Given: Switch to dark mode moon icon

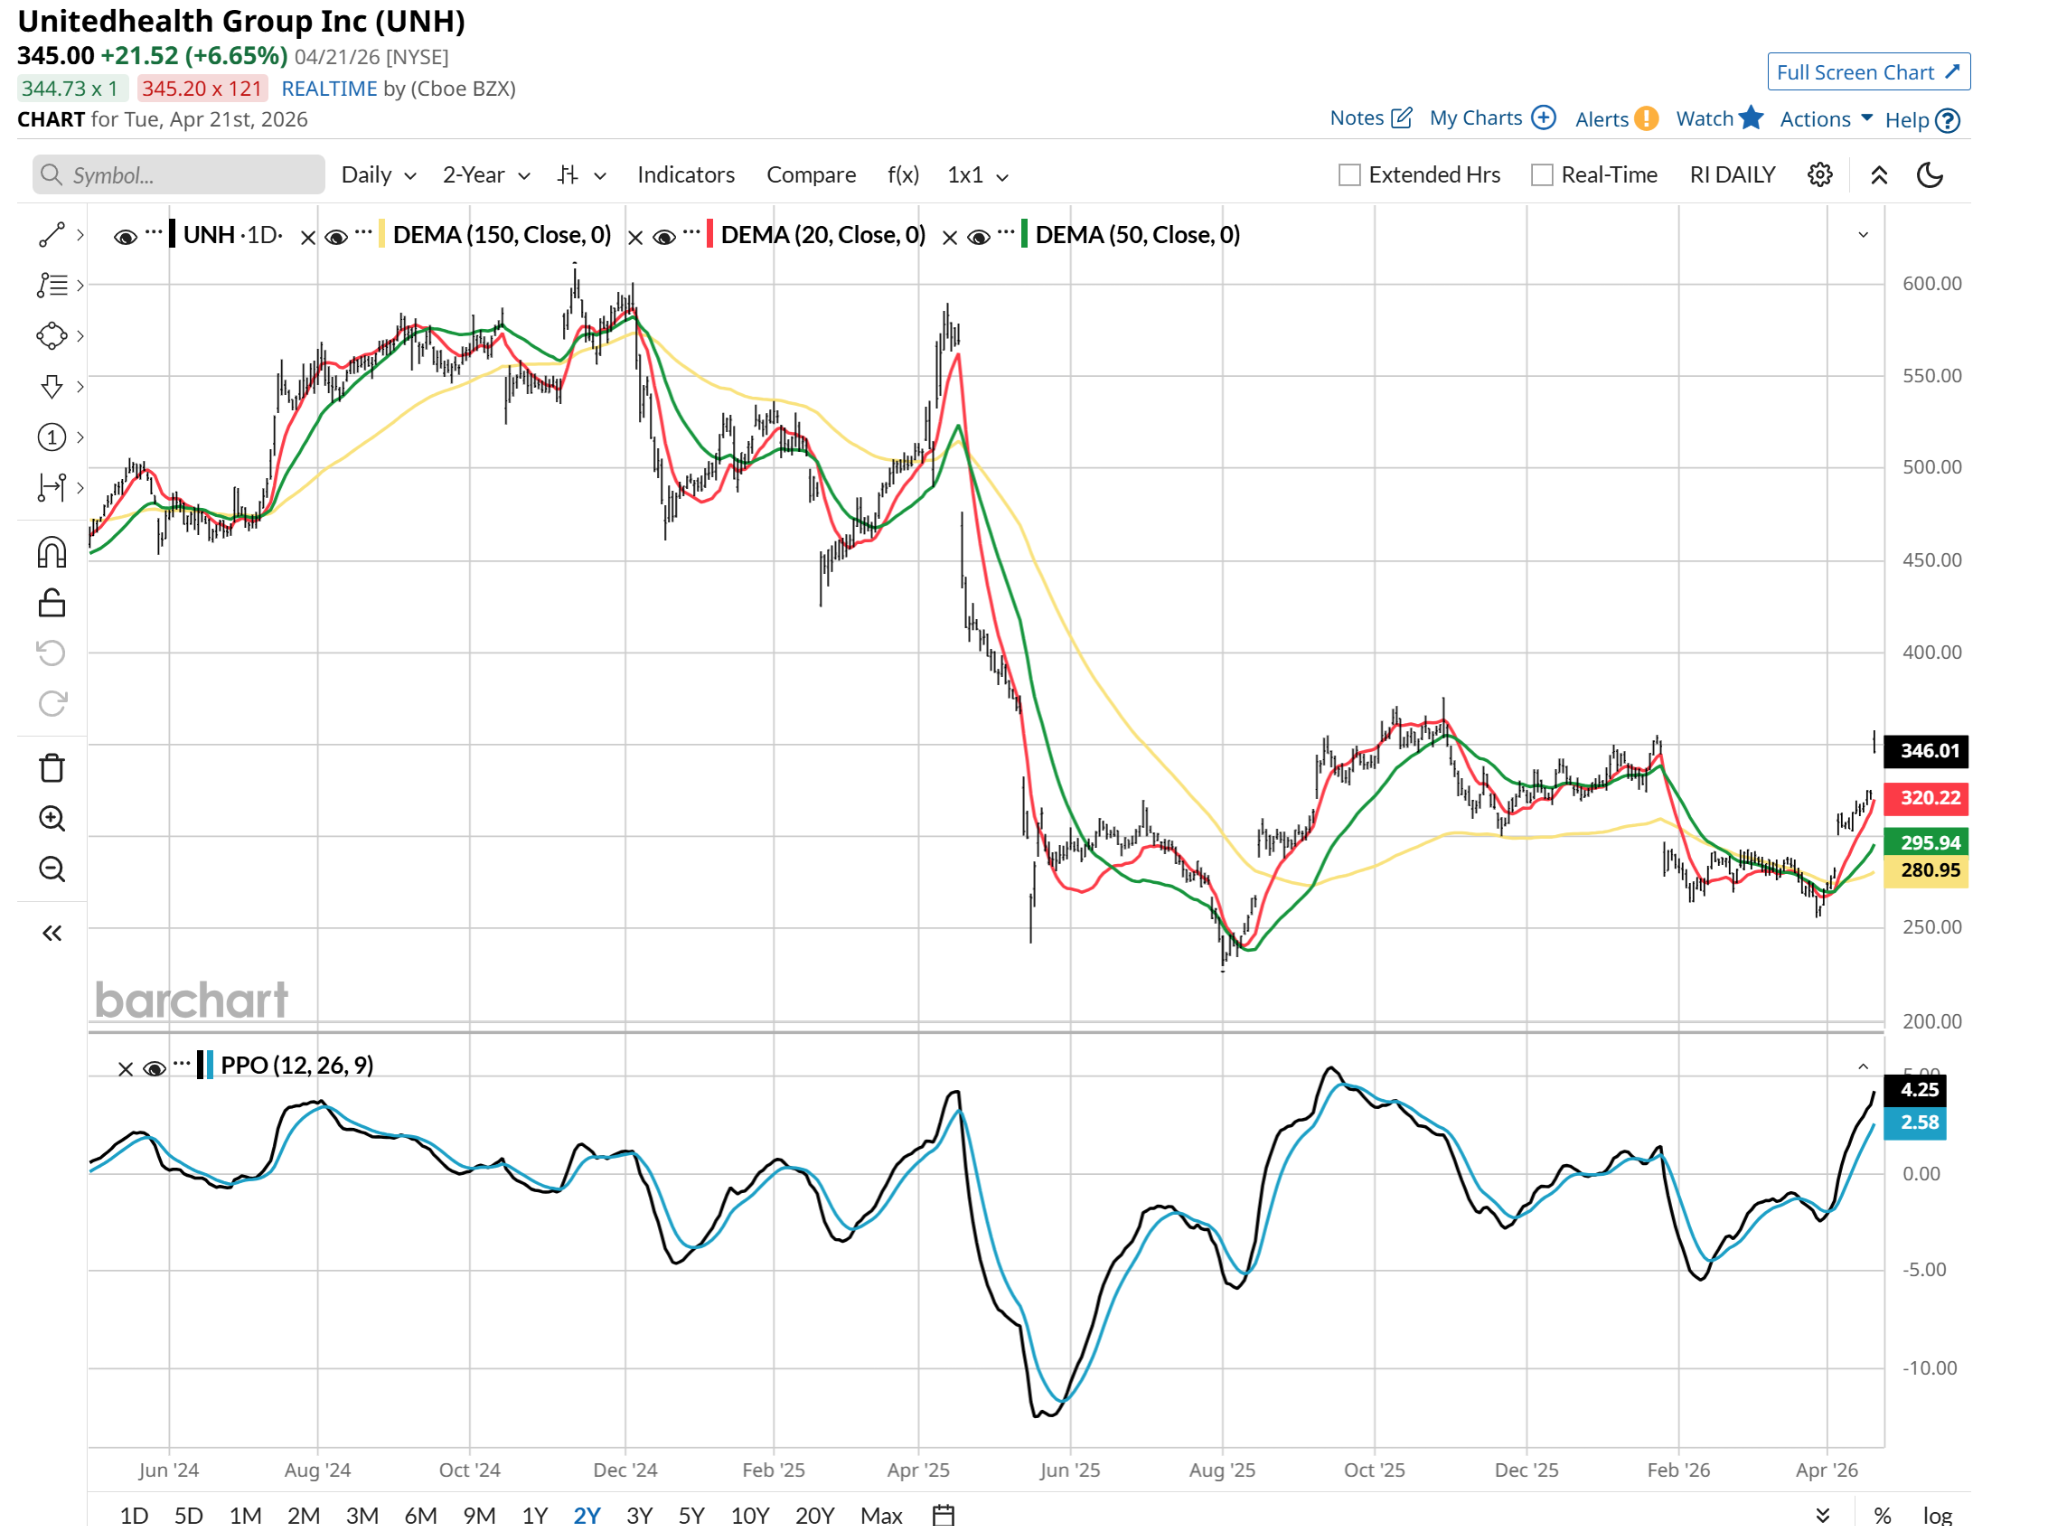Looking at the screenshot, I should (x=1929, y=175).
